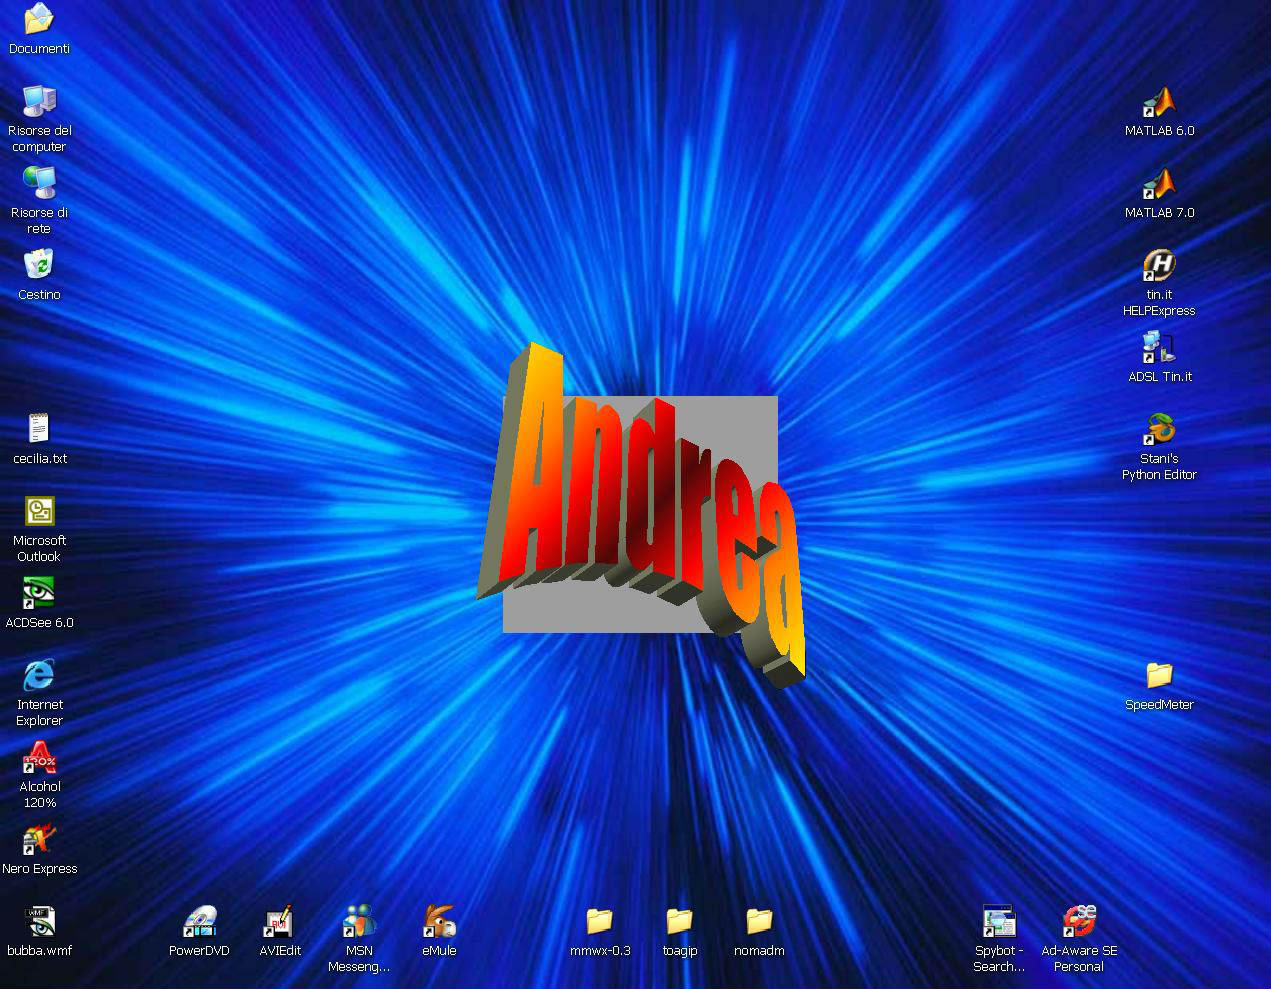Click Stani's Python Editor shortcut
1271x989 pixels.
[x=1159, y=430]
